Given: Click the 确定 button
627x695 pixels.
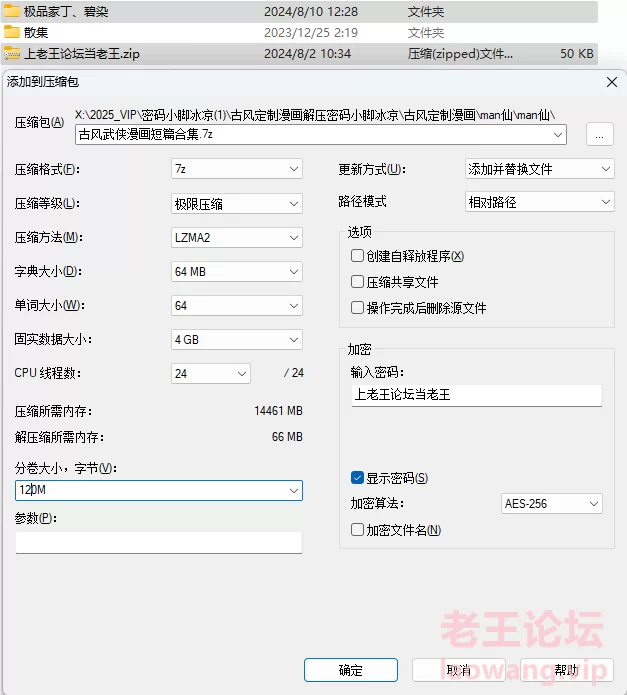Looking at the screenshot, I should (351, 670).
